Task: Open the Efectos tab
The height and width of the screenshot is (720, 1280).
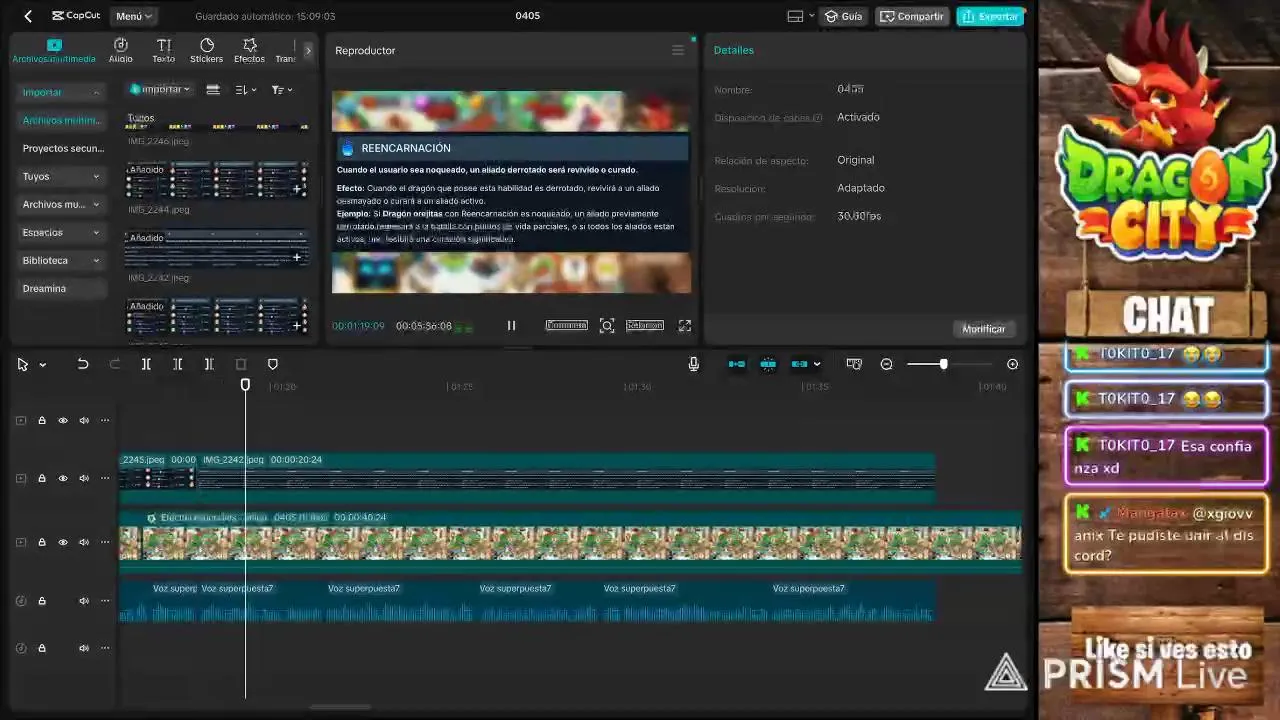Action: click(x=249, y=50)
